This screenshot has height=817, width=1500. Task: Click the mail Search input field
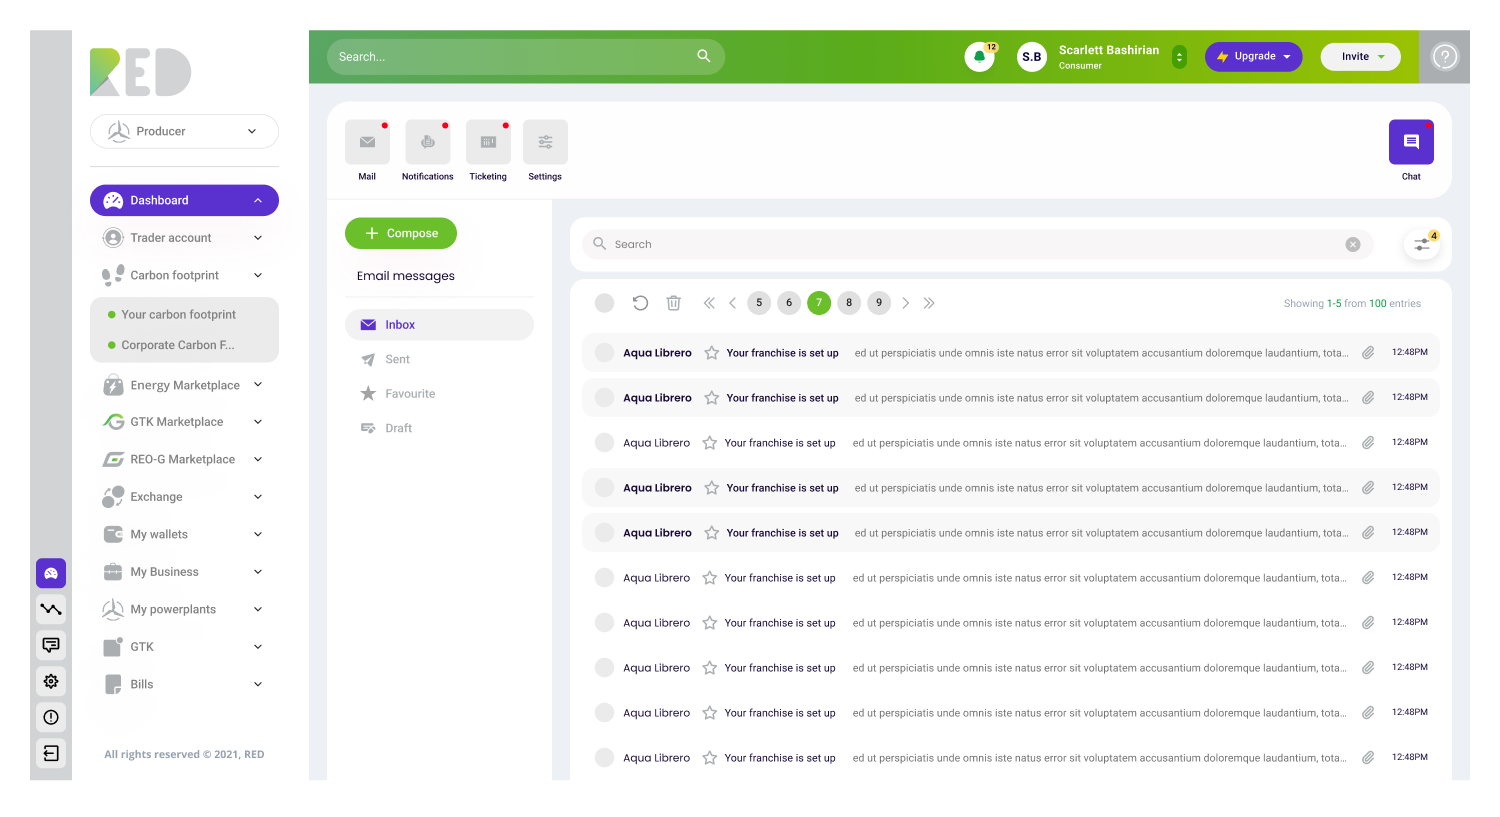click(978, 244)
